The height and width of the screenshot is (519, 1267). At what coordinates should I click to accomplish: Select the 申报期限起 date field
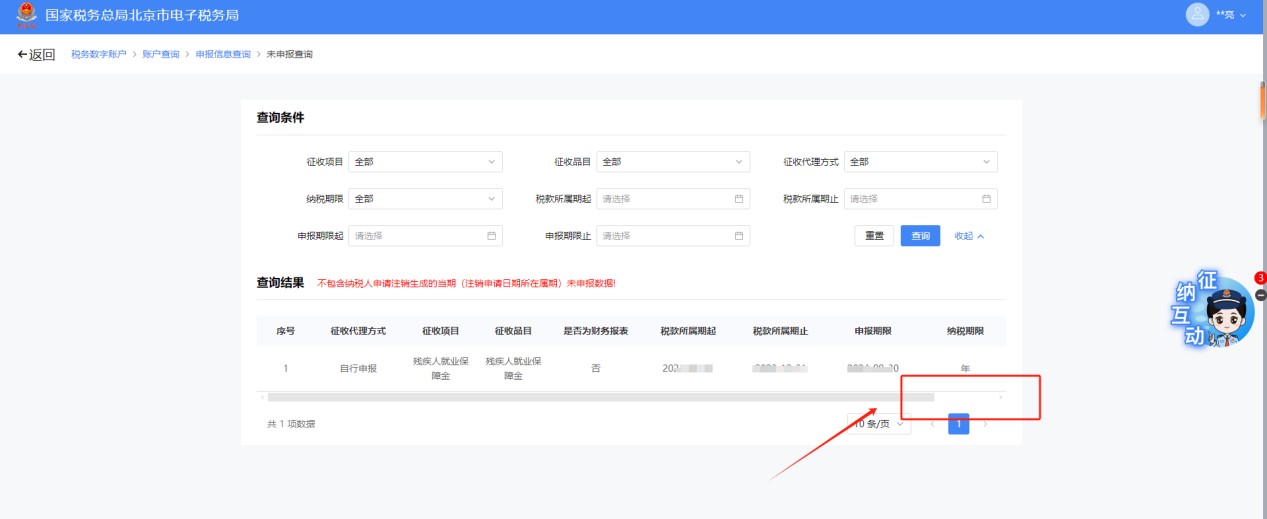pyautogui.click(x=425, y=236)
